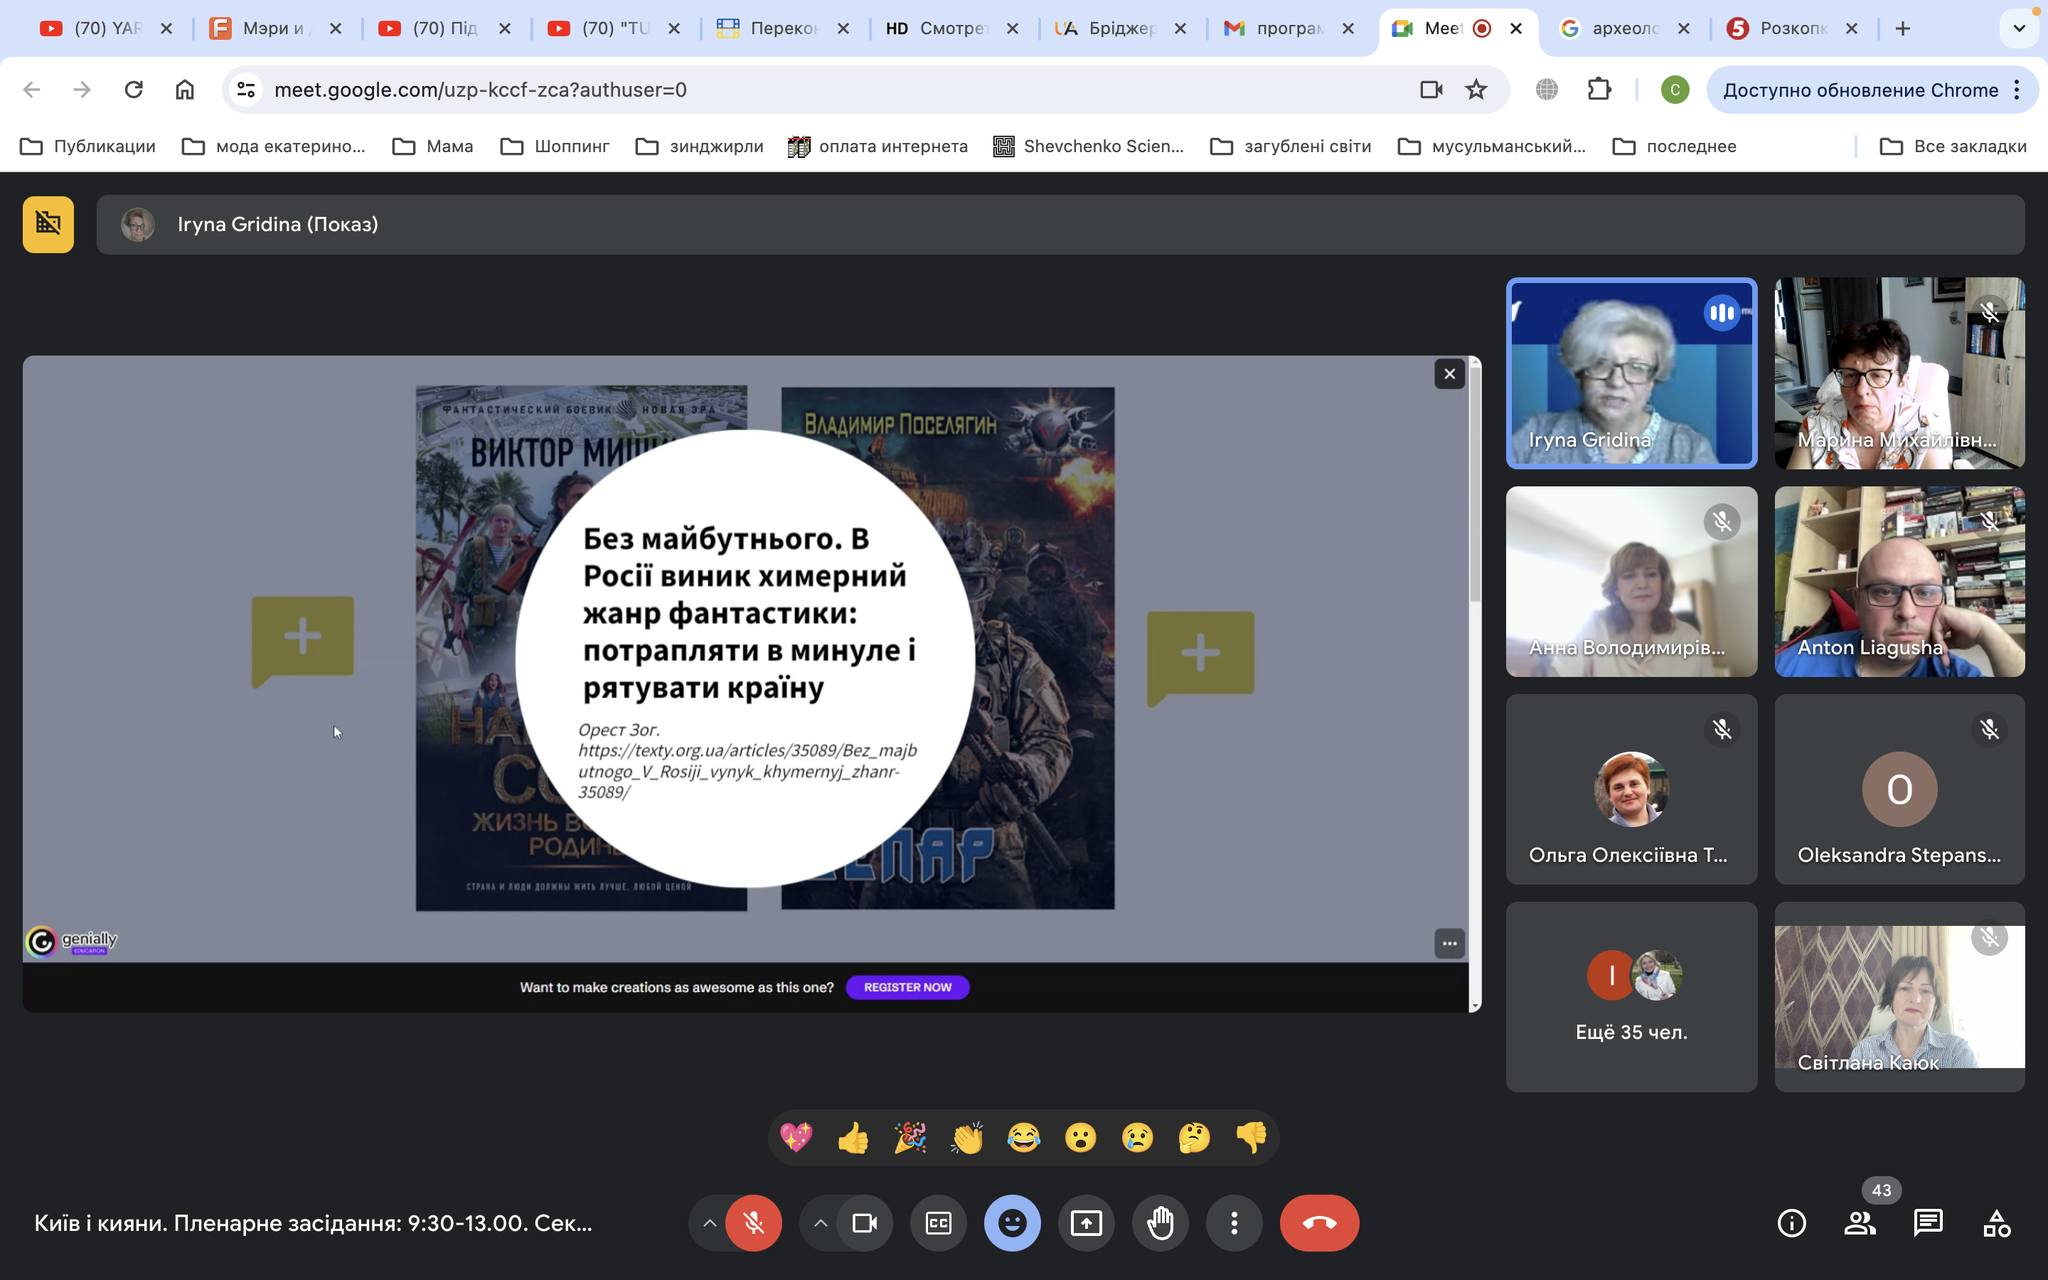
Task: Expand audio settings chevron near microphone
Action: pyautogui.click(x=709, y=1223)
